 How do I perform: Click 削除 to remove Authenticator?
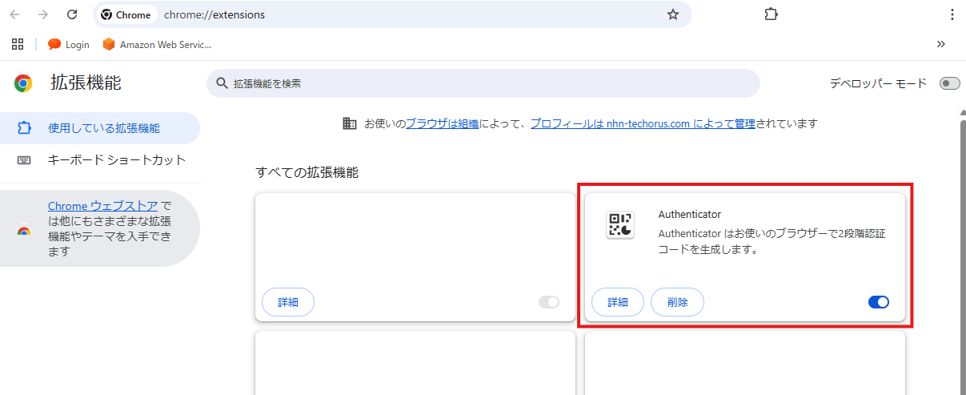(678, 302)
